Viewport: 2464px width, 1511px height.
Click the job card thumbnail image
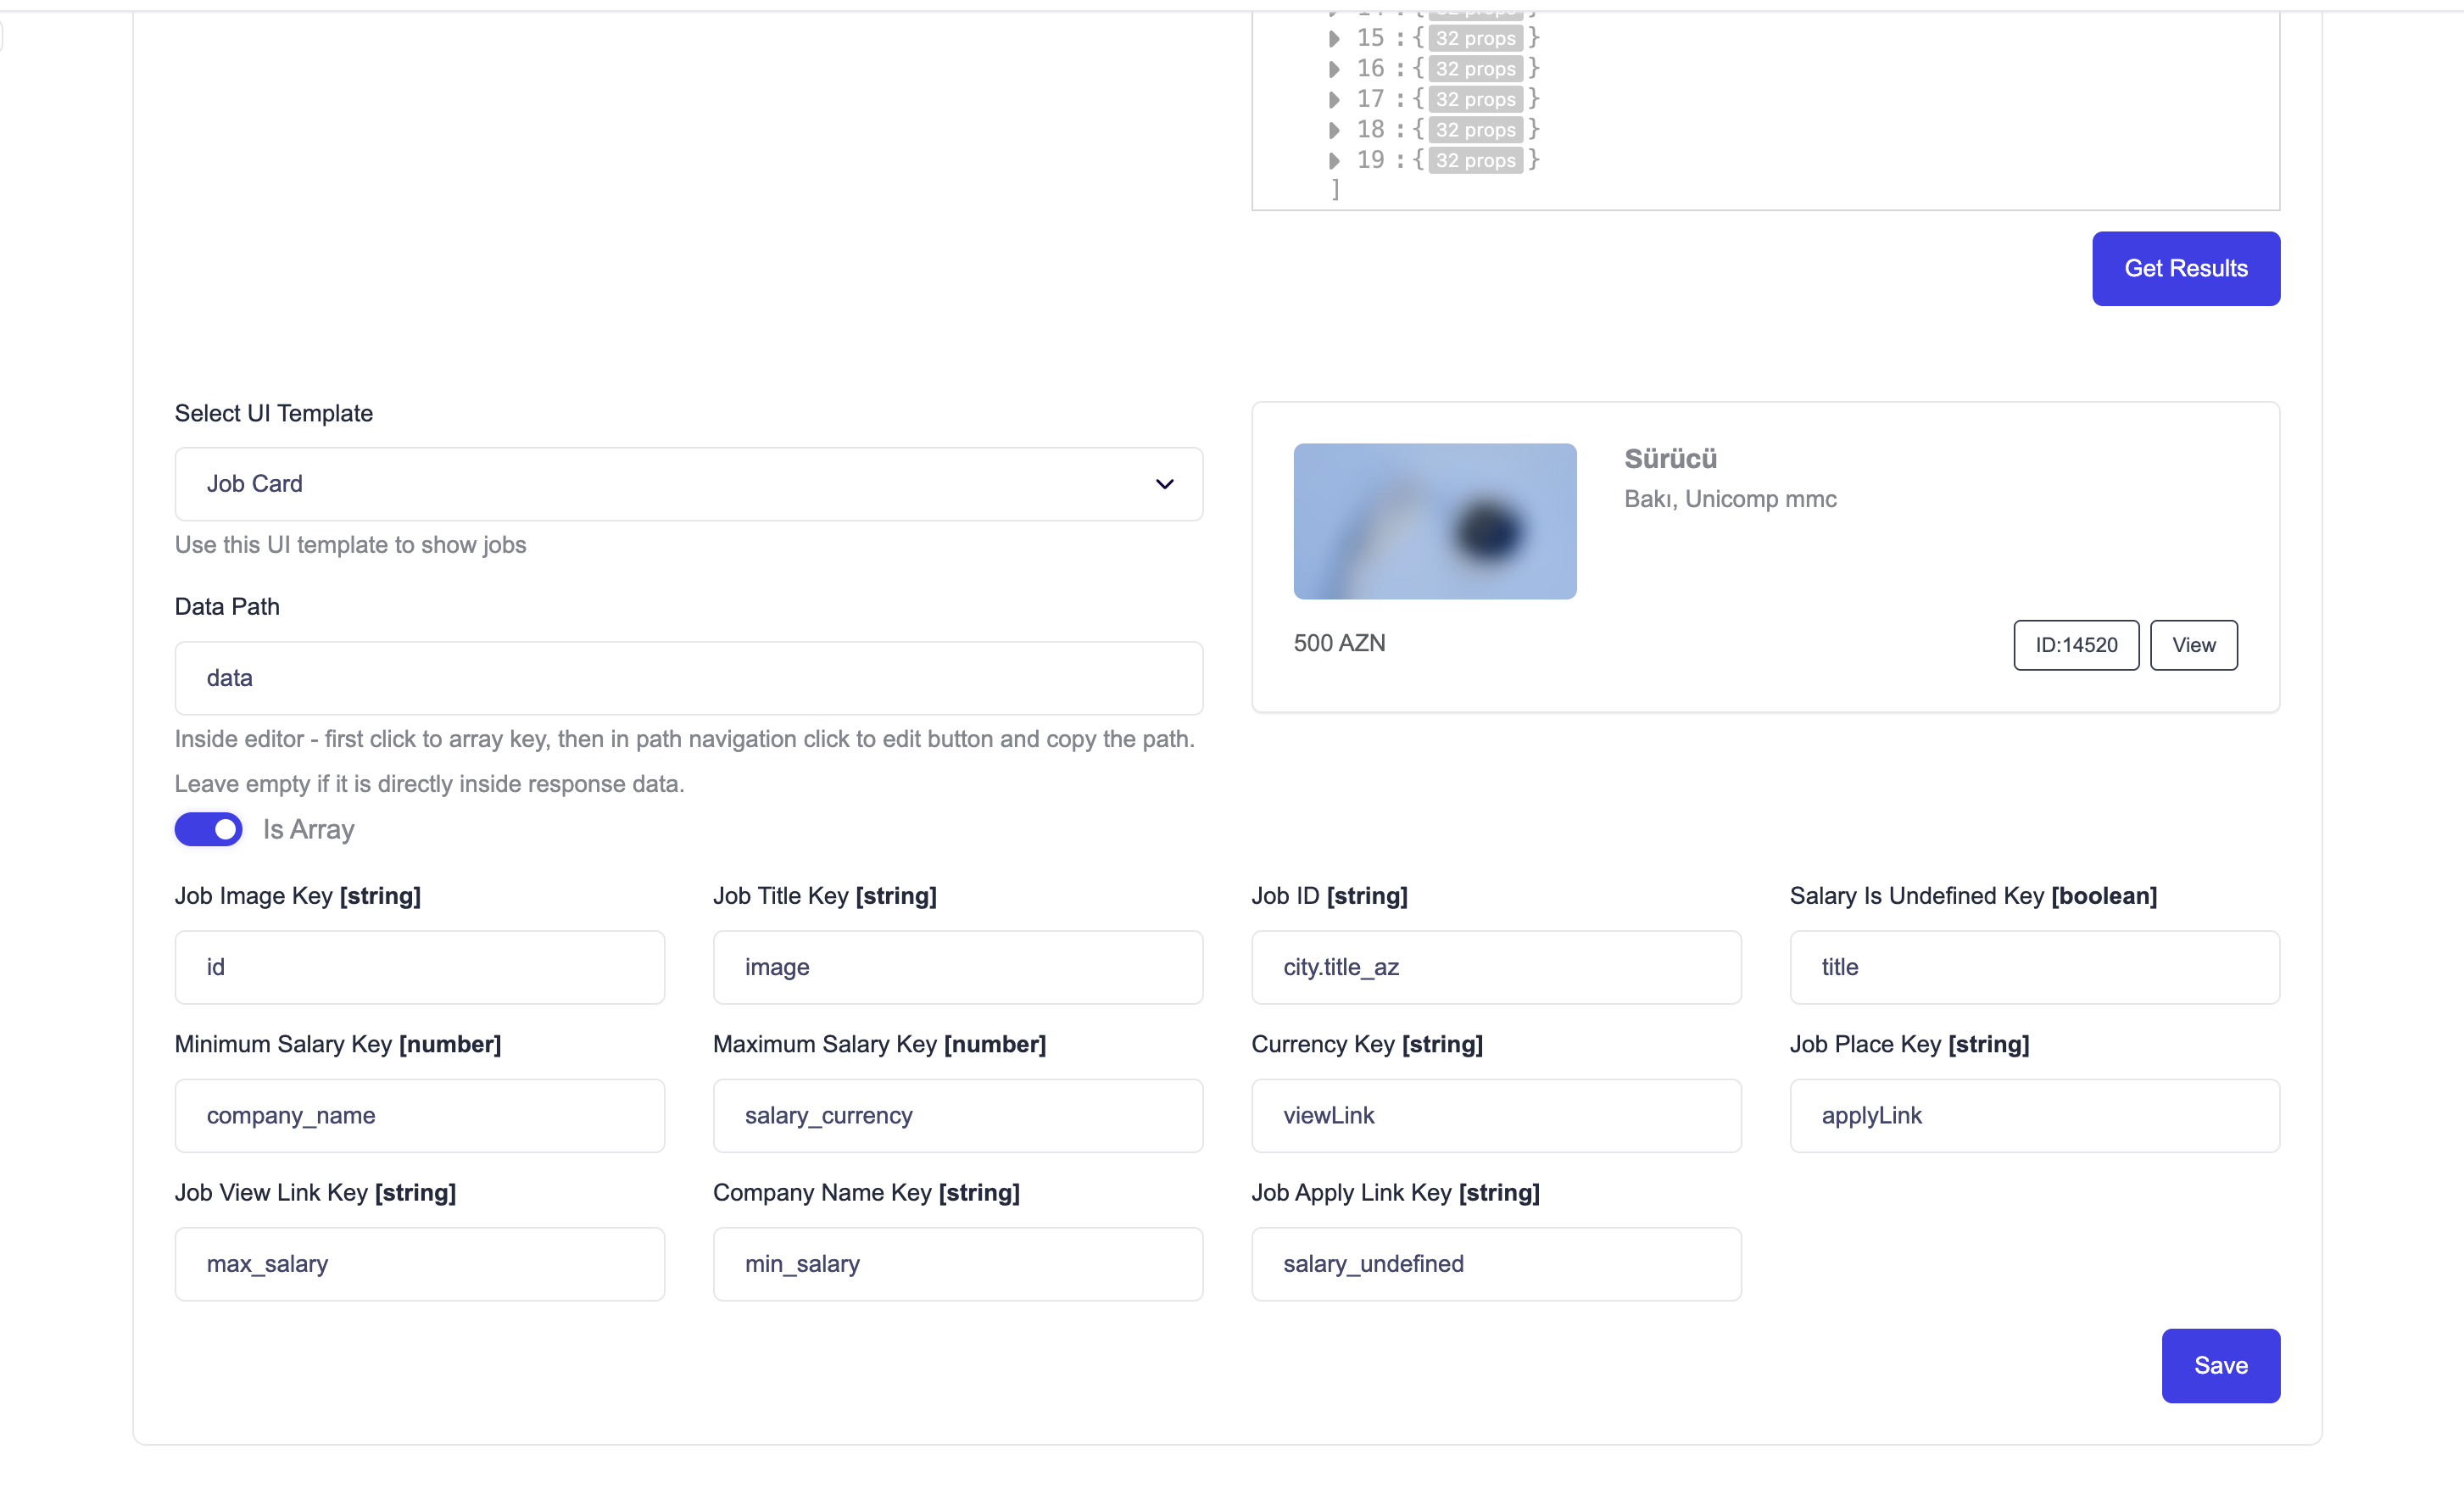pos(1434,521)
